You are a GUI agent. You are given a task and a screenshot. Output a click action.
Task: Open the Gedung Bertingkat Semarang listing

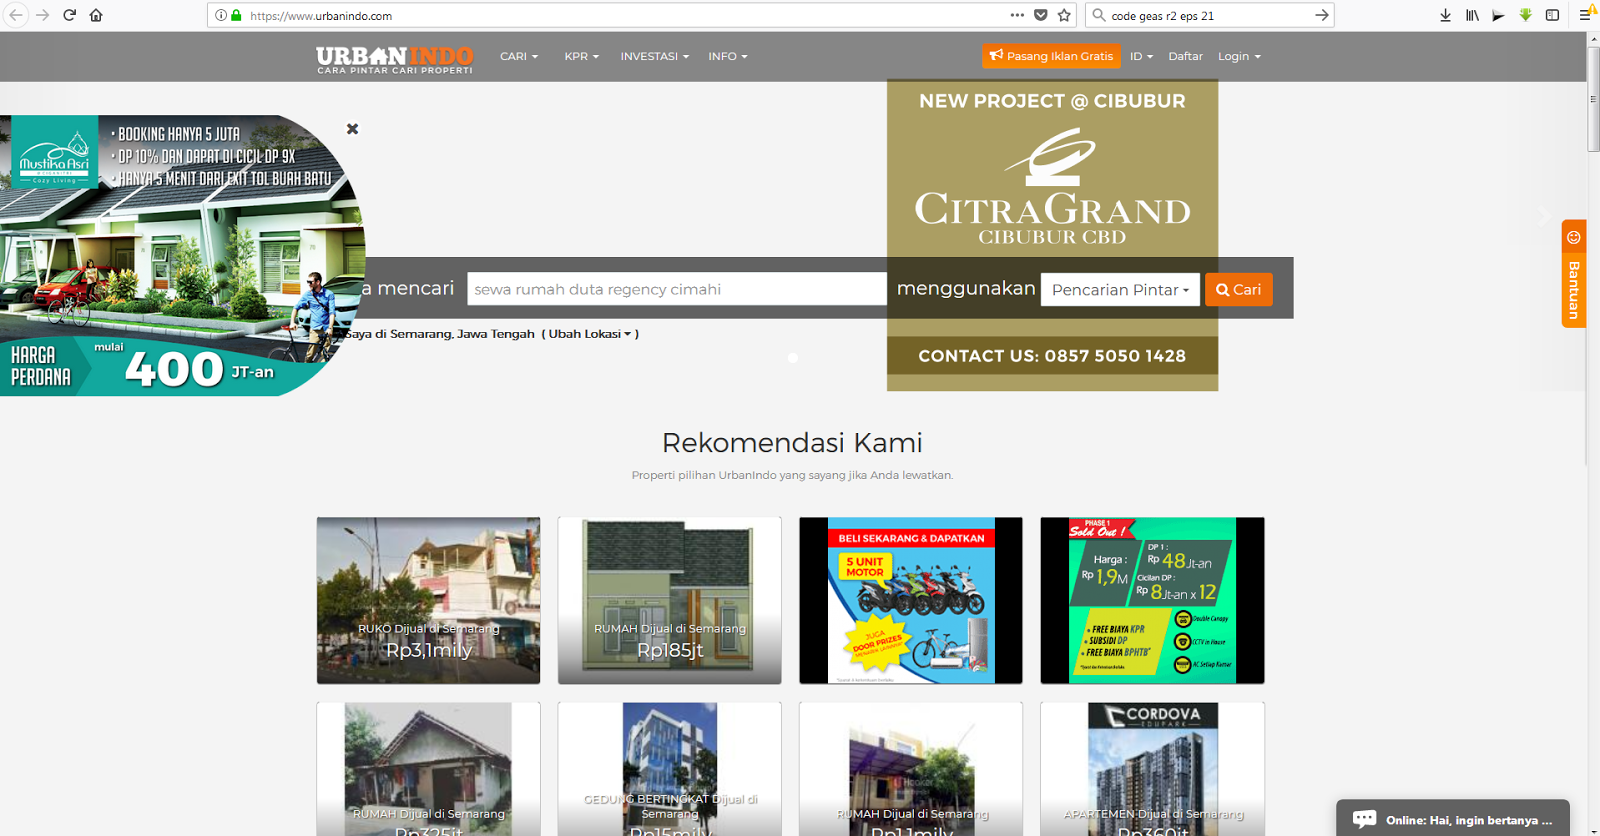point(669,768)
